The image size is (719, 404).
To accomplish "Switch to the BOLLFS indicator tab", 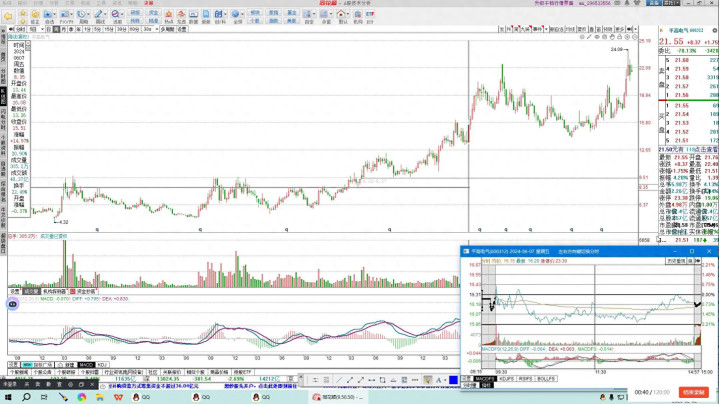I will click(x=546, y=379).
